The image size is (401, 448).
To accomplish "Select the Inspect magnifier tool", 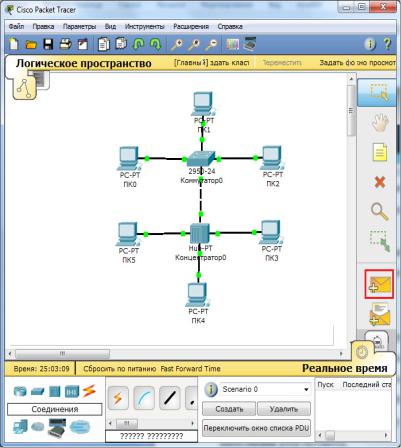I will point(380,212).
